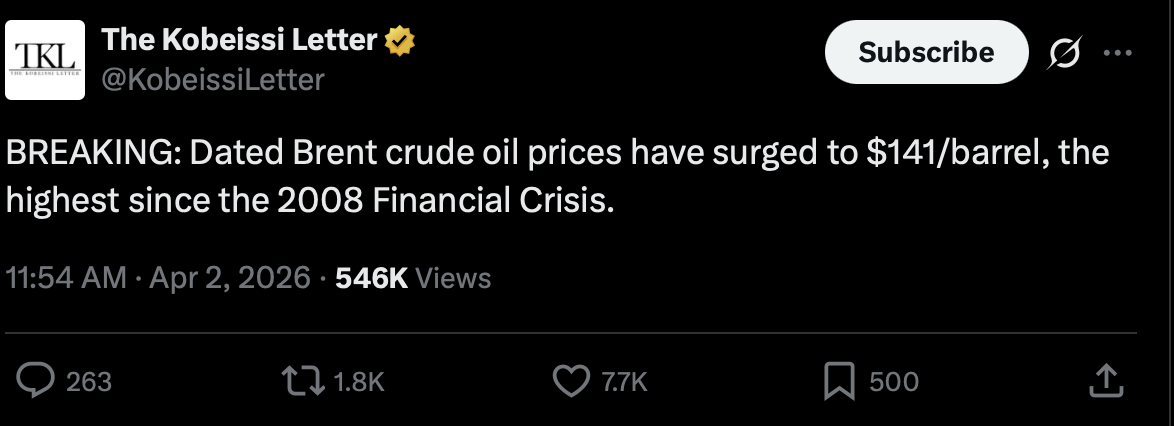Click the 7.7K likes count

click(x=624, y=382)
